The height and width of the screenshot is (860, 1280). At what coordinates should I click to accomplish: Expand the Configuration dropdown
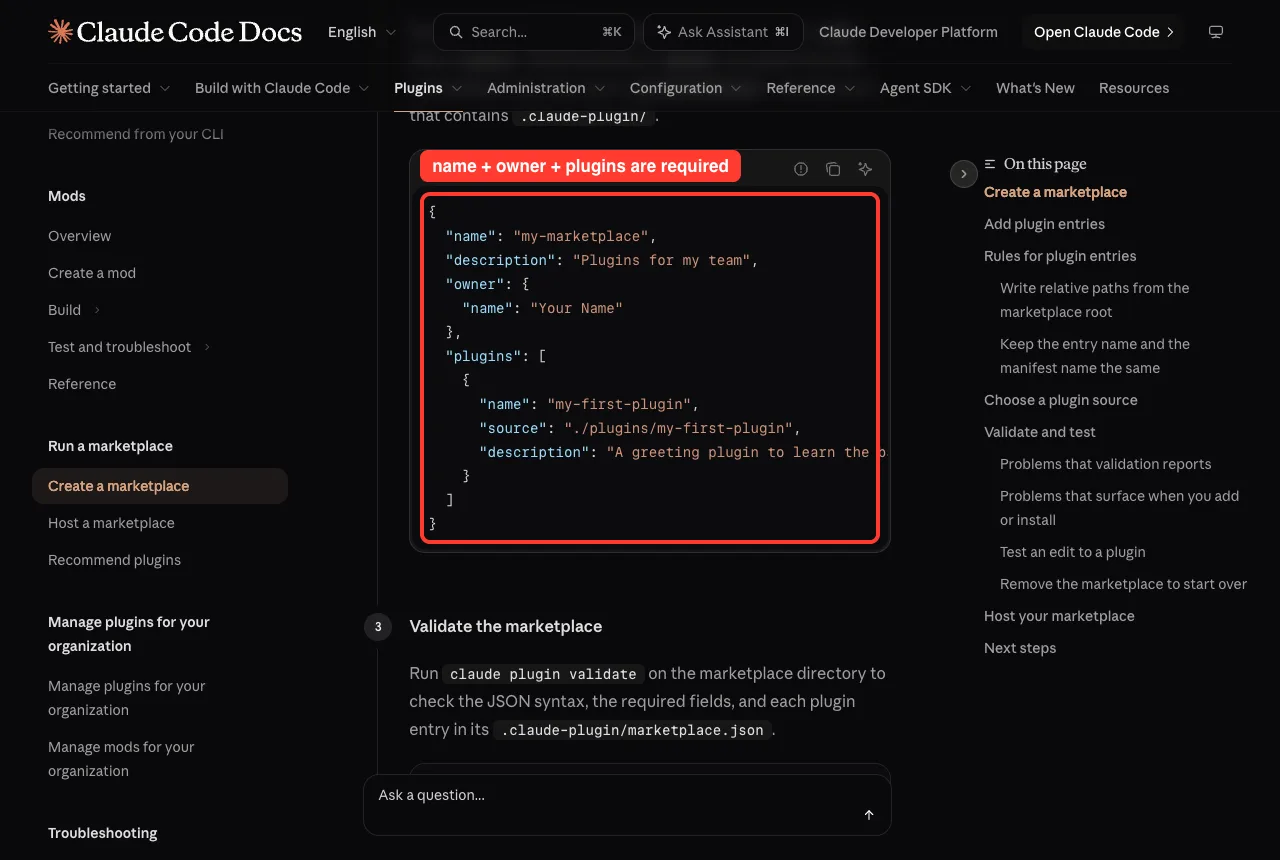[x=686, y=88]
